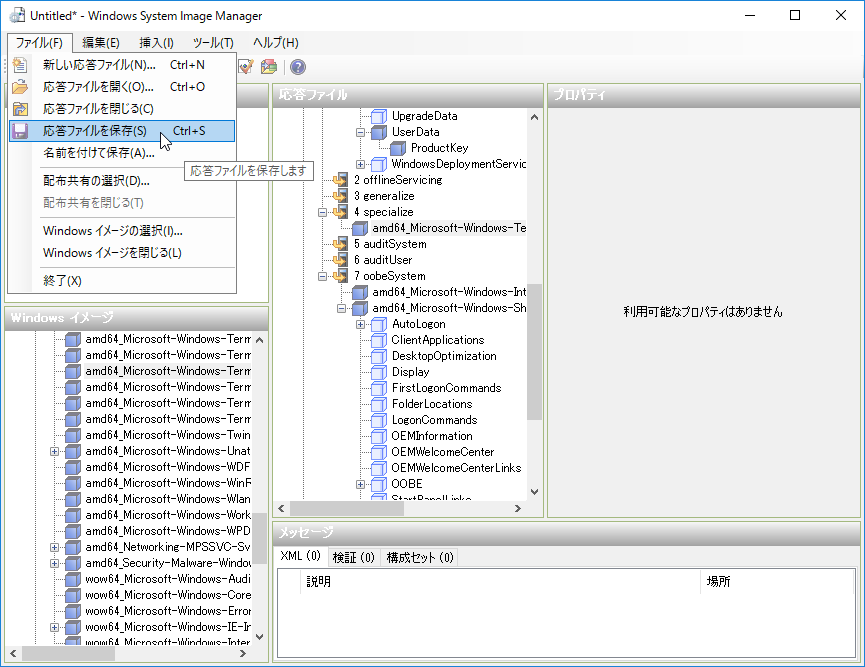The image size is (865, 667).
Task: Select amd64_Microsoft-Windows-Int under oobeSystem
Action: click(448, 292)
